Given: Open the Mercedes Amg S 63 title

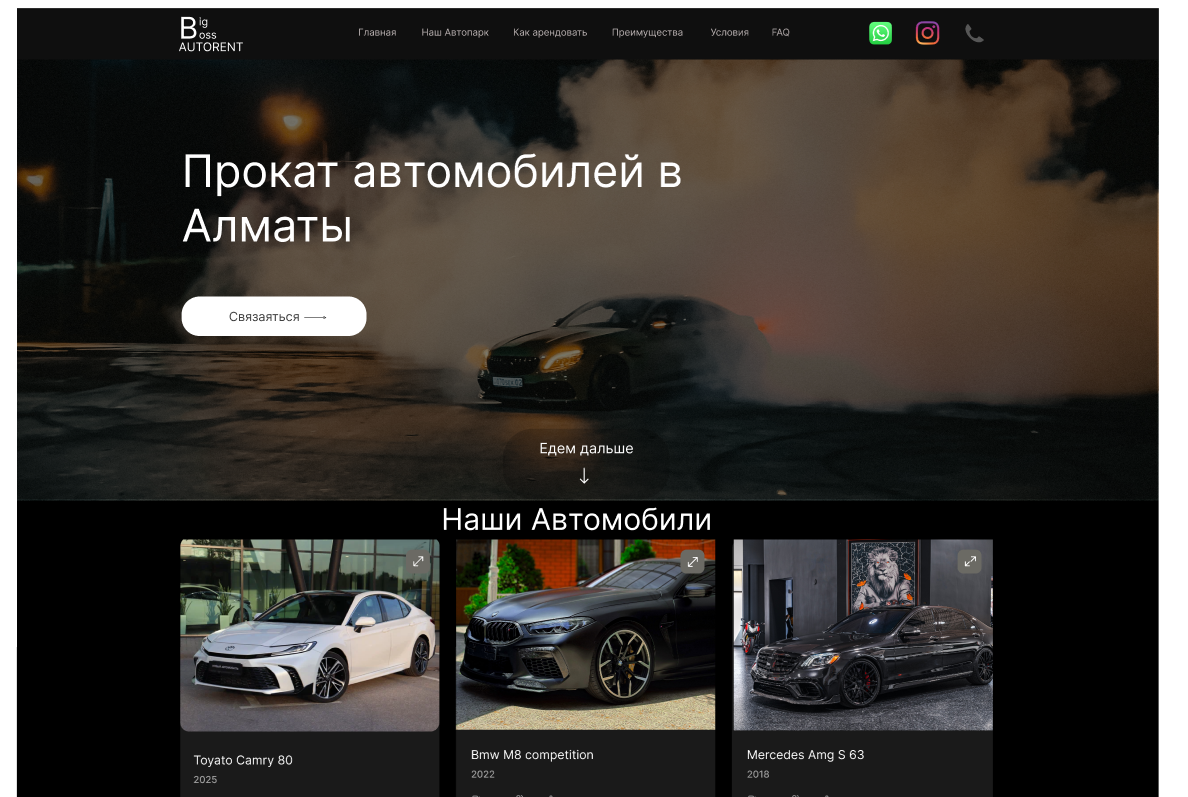Looking at the screenshot, I should 805,755.
